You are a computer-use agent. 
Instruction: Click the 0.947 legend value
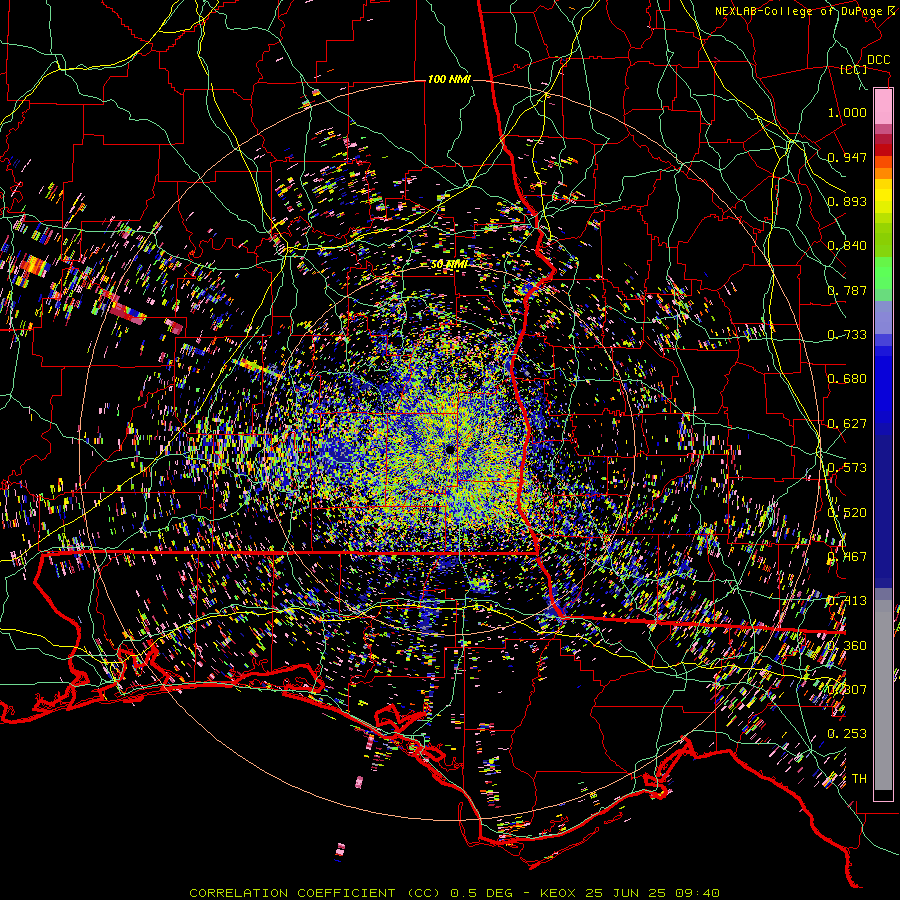pos(847,157)
